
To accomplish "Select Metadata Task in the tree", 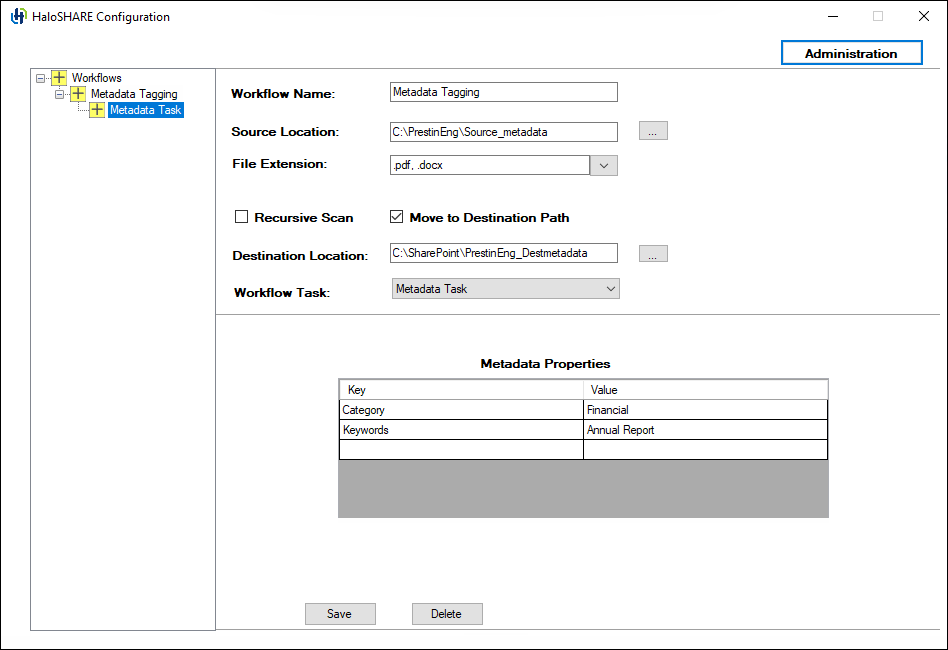I will click(145, 110).
